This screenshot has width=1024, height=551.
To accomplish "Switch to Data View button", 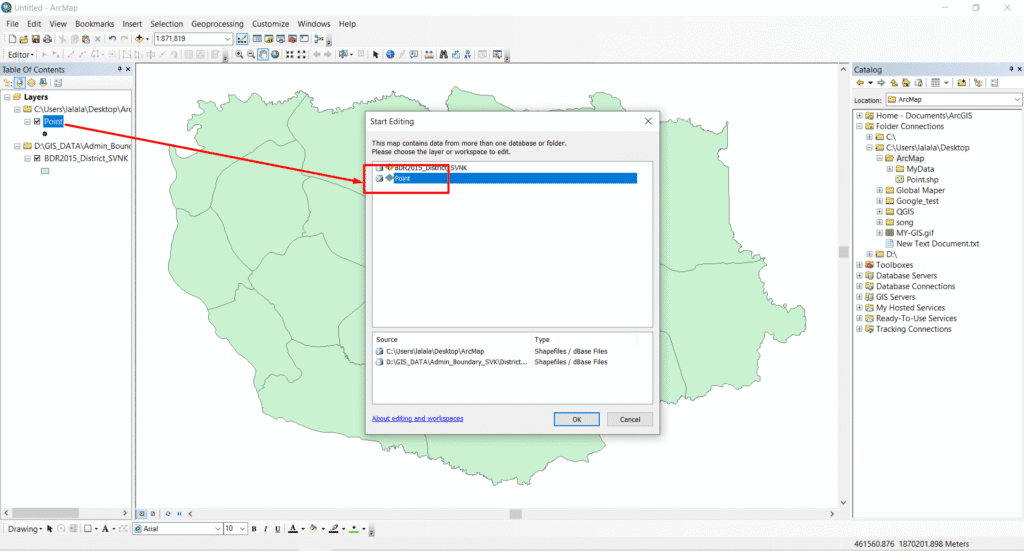I will click(142, 514).
